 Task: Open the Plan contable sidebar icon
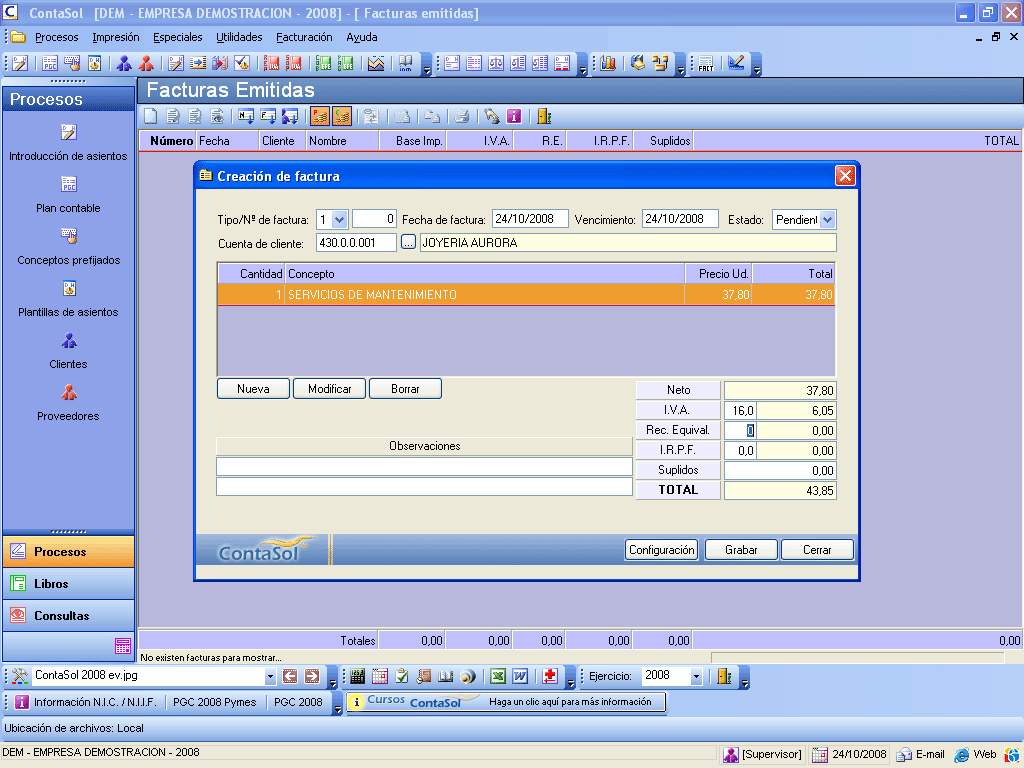point(69,184)
